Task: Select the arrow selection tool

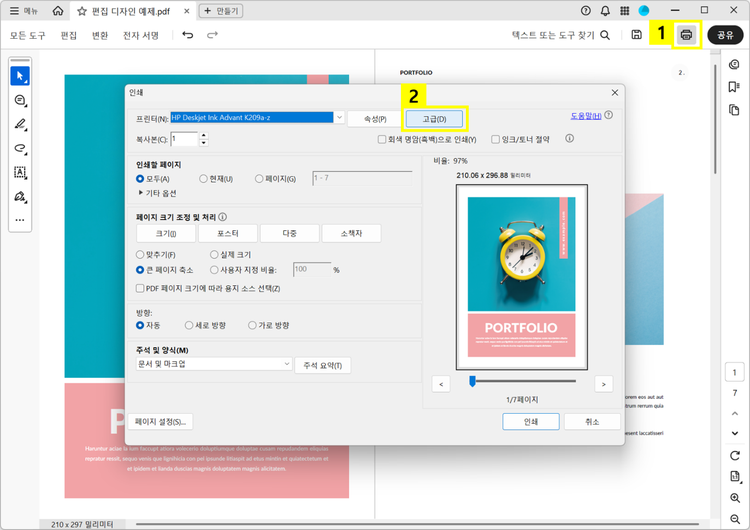Action: click(x=20, y=76)
